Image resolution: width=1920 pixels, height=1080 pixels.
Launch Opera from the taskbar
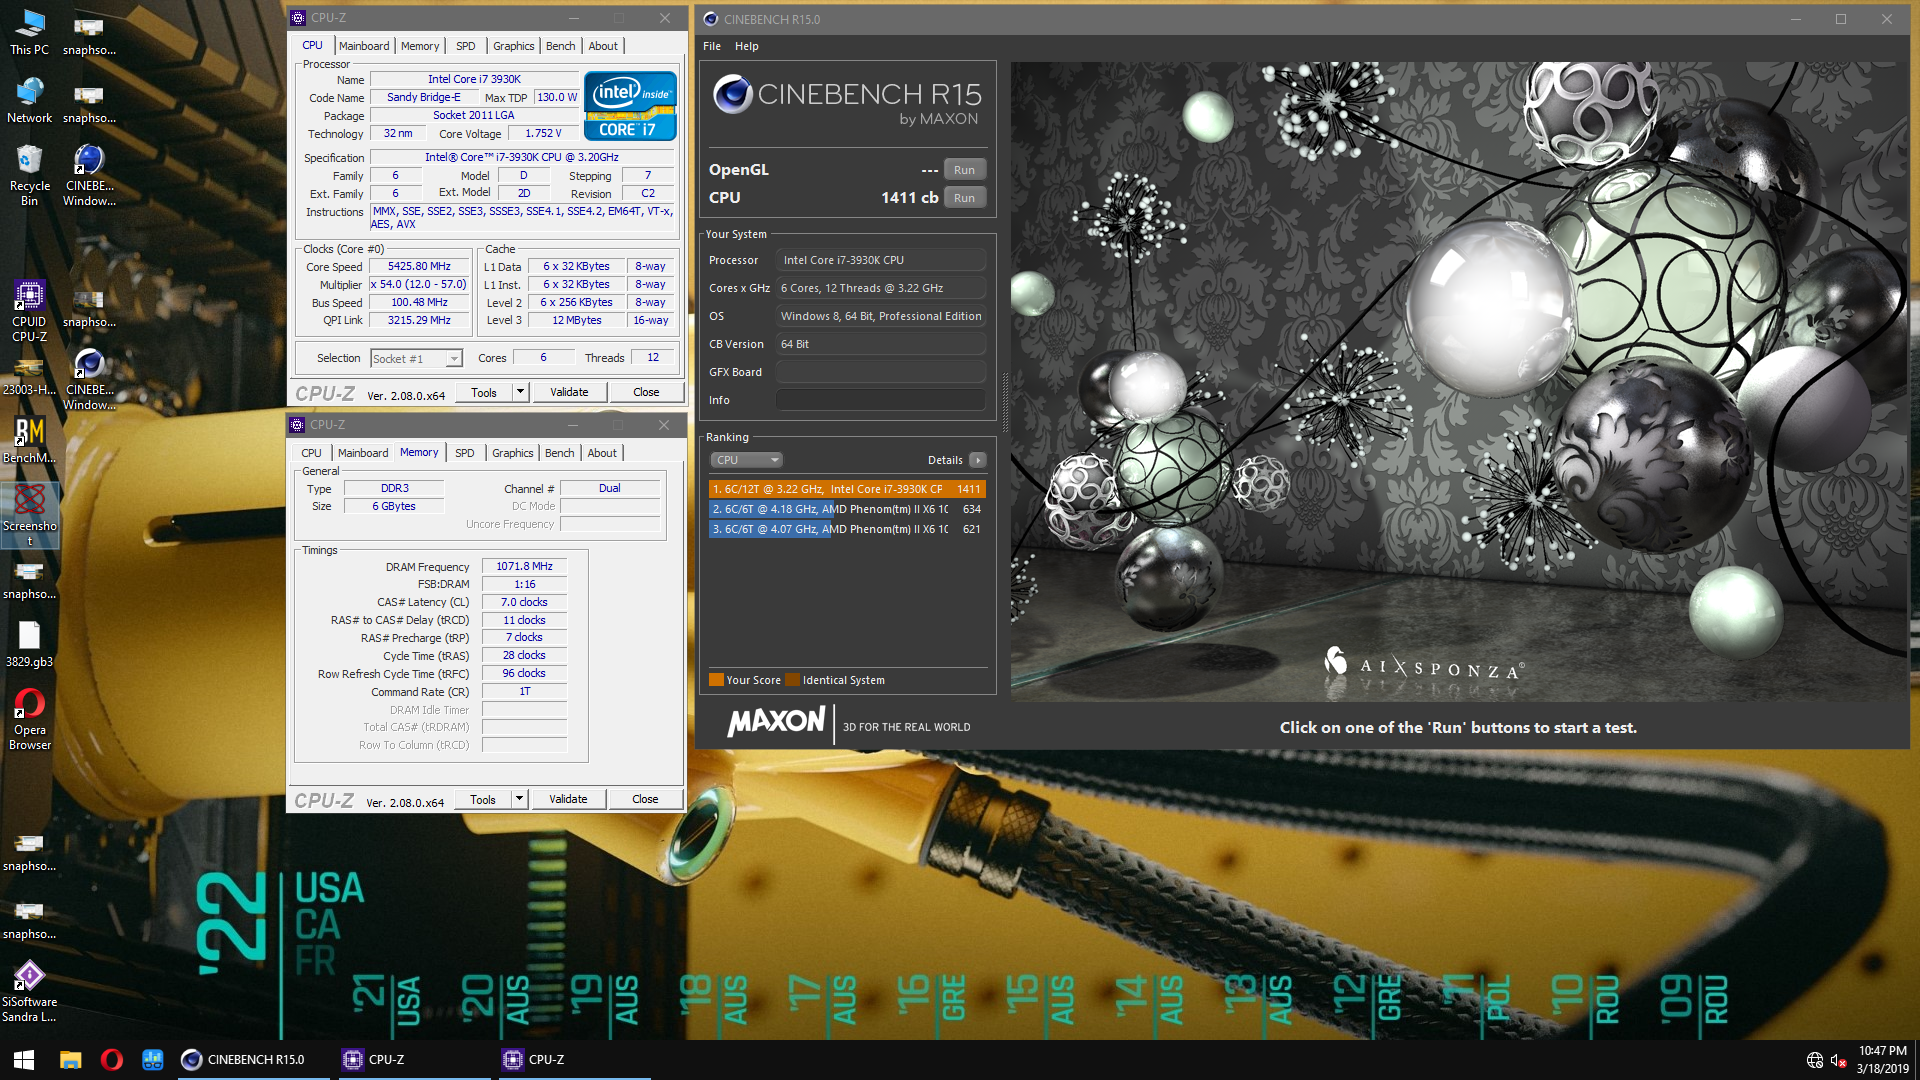pos(111,1059)
